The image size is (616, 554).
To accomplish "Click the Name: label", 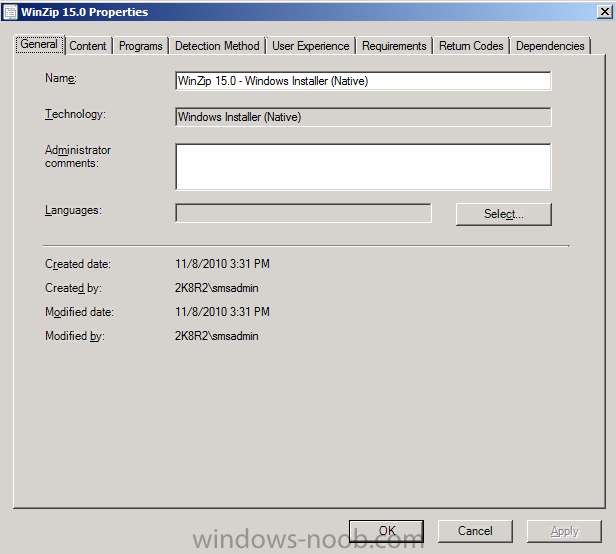I will (x=61, y=78).
